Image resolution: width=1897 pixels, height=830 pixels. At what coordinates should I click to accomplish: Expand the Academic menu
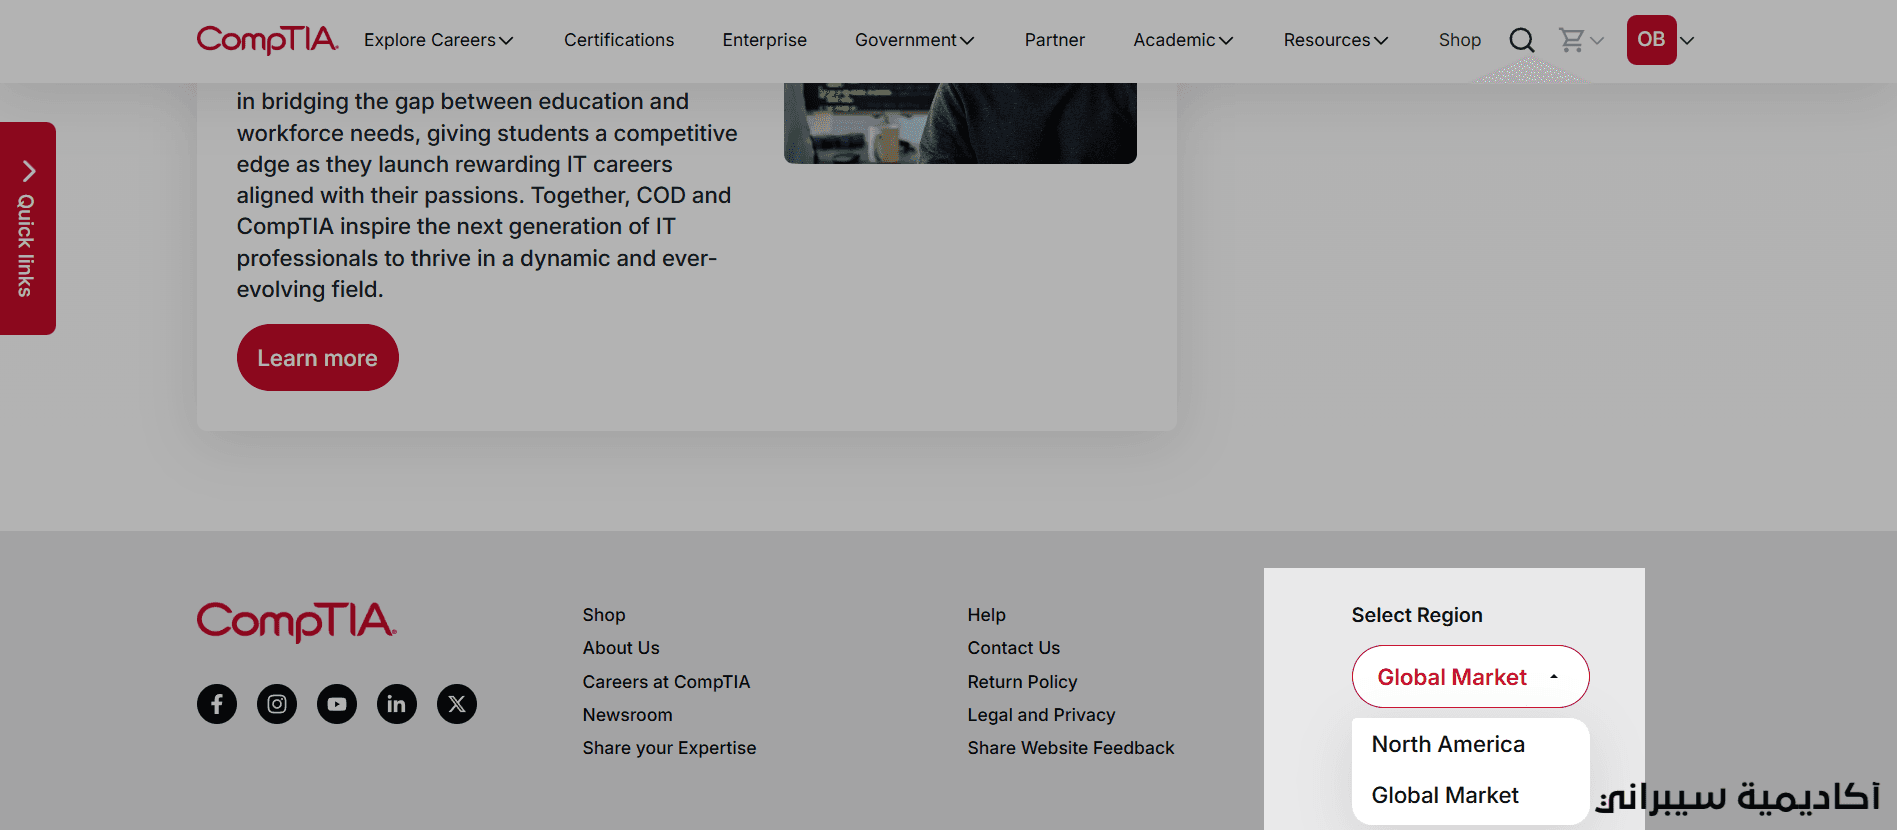pos(1183,40)
